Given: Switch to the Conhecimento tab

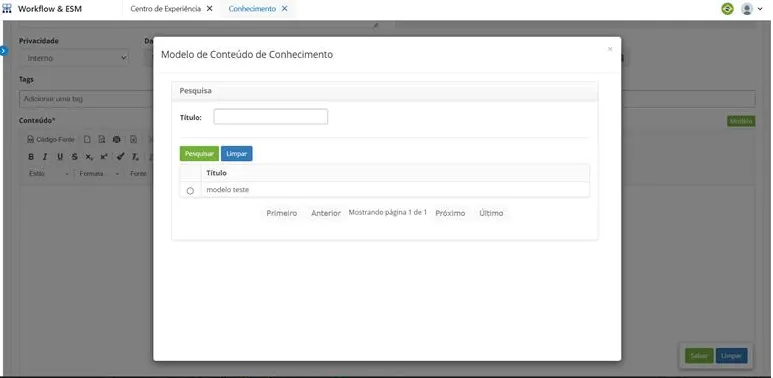Looking at the screenshot, I should (x=252, y=9).
